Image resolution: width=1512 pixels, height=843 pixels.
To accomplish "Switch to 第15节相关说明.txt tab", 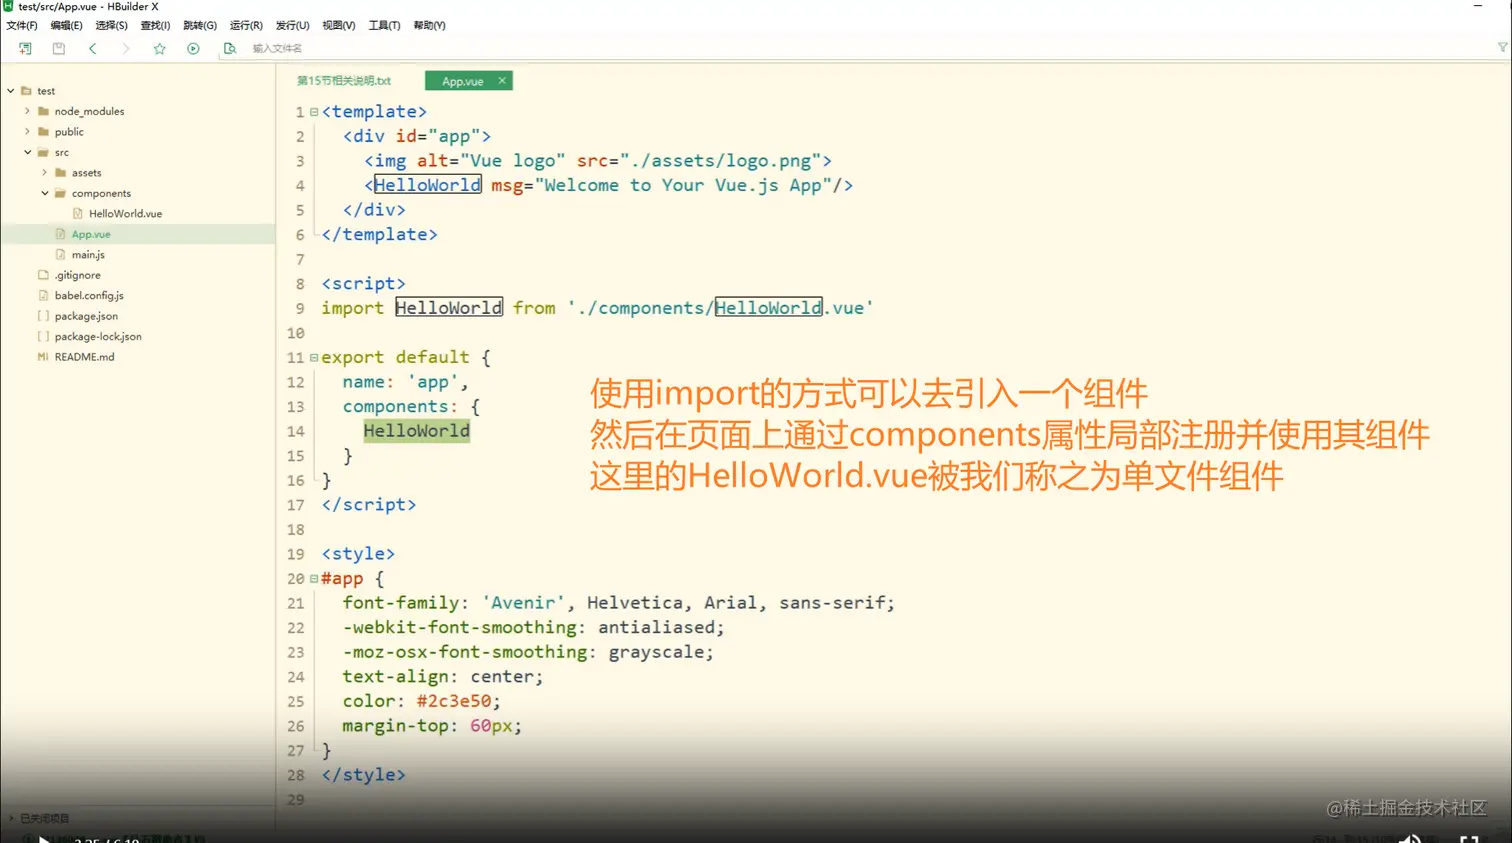I will 344,81.
